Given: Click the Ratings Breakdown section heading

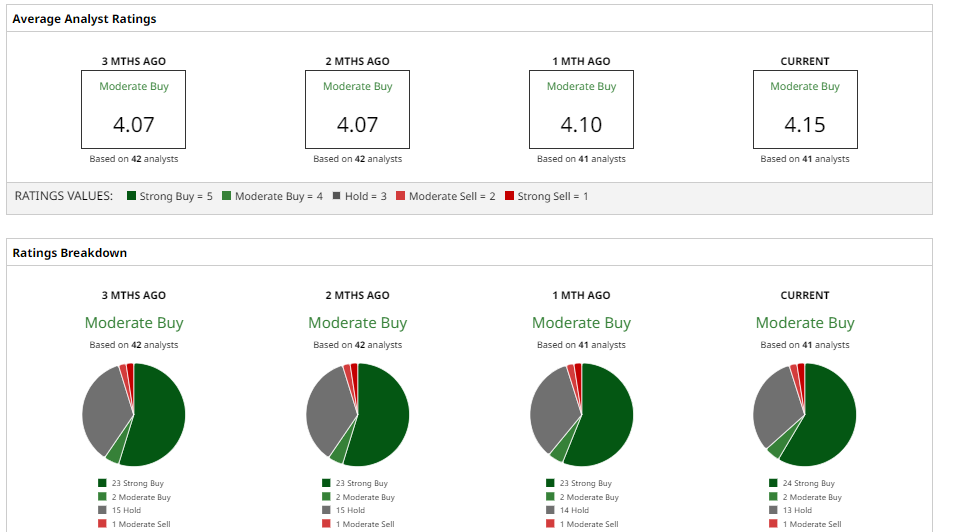Looking at the screenshot, I should [70, 253].
